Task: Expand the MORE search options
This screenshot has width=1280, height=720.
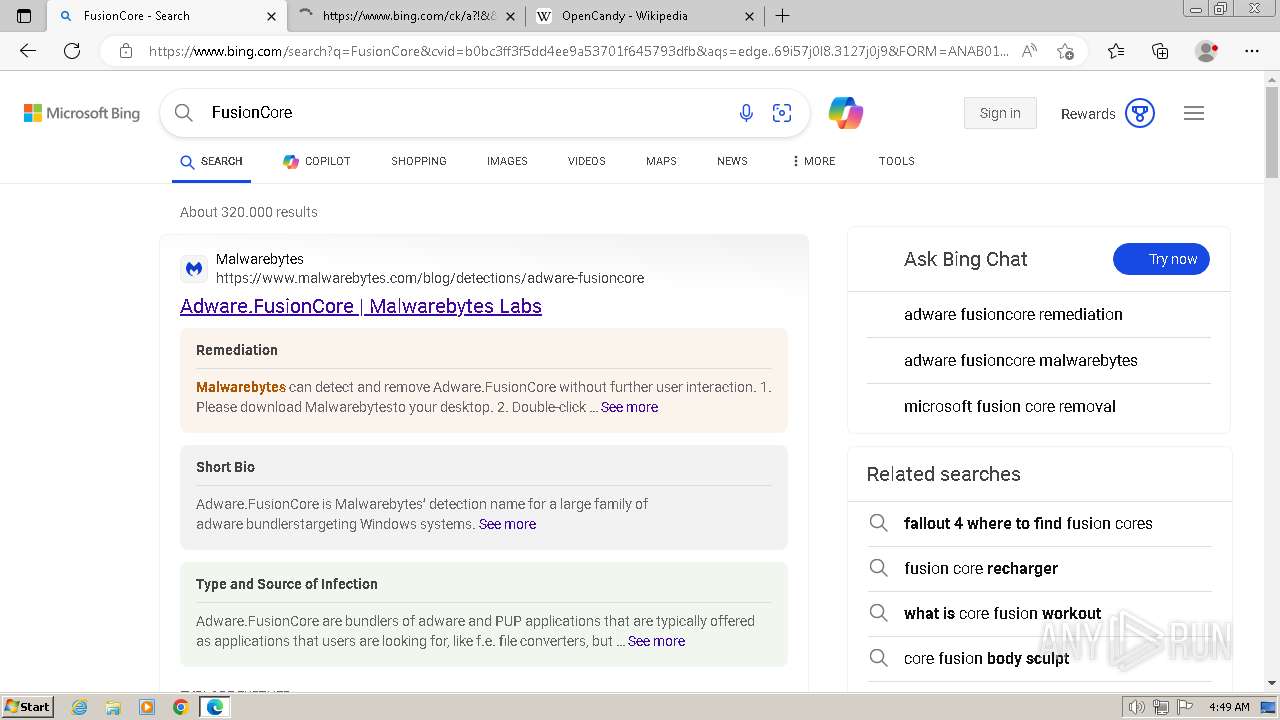Action: (813, 161)
